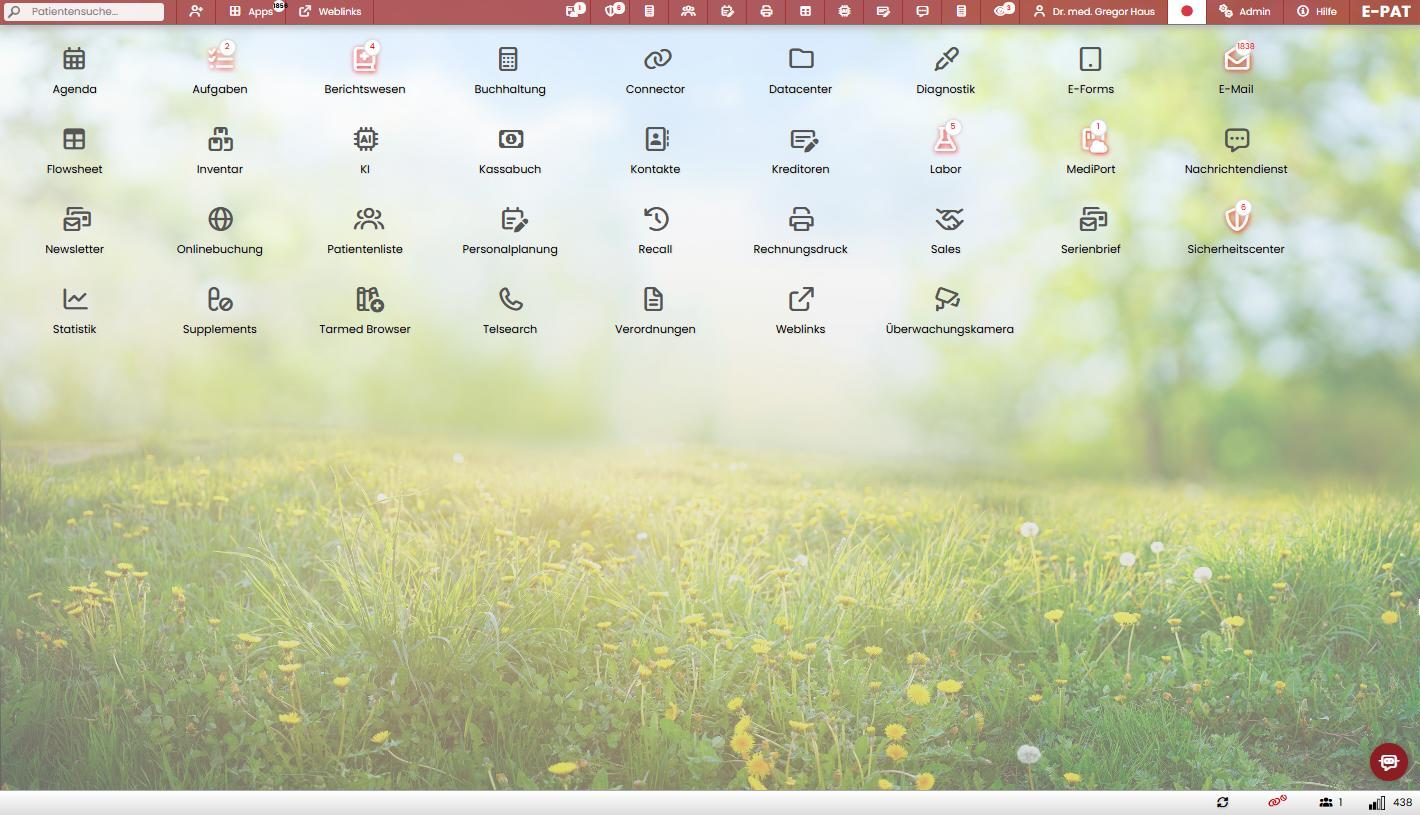1420x815 pixels.
Task: Open the Agenda calendar app
Action: pyautogui.click(x=74, y=69)
